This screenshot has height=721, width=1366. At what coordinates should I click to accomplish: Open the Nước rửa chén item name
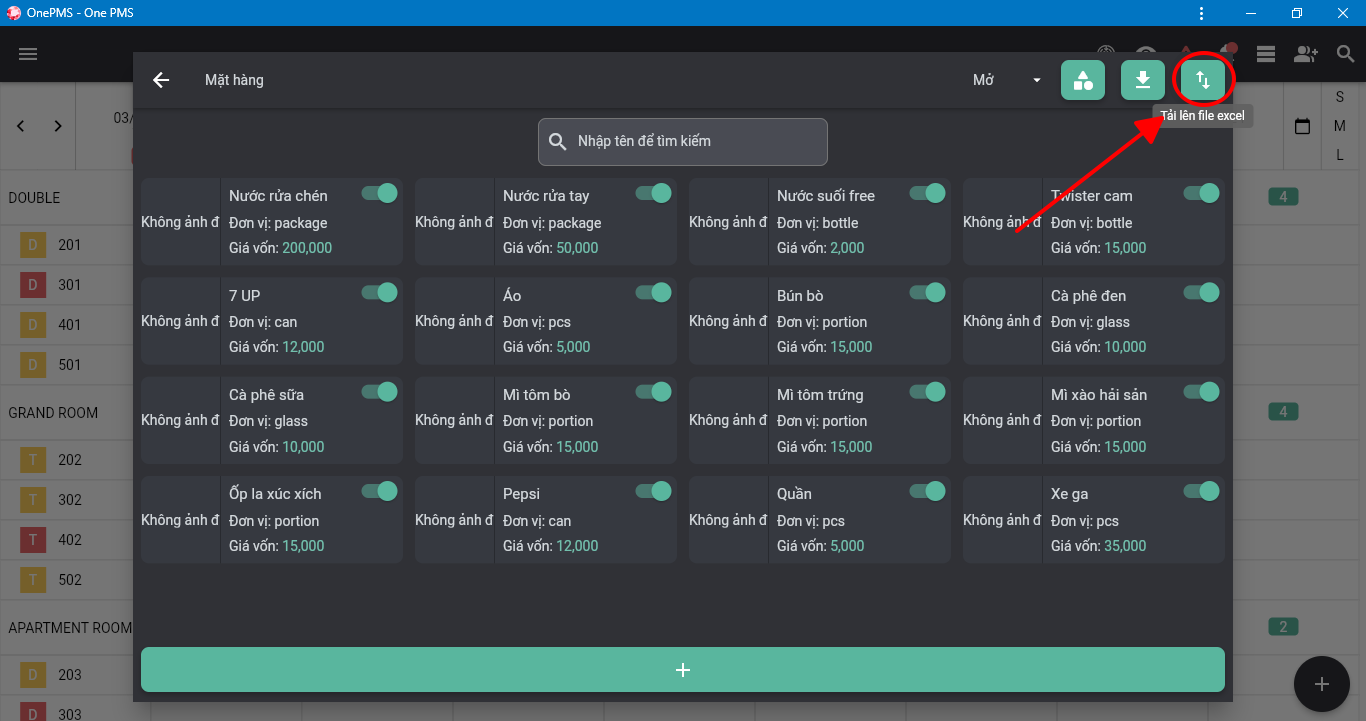(278, 196)
